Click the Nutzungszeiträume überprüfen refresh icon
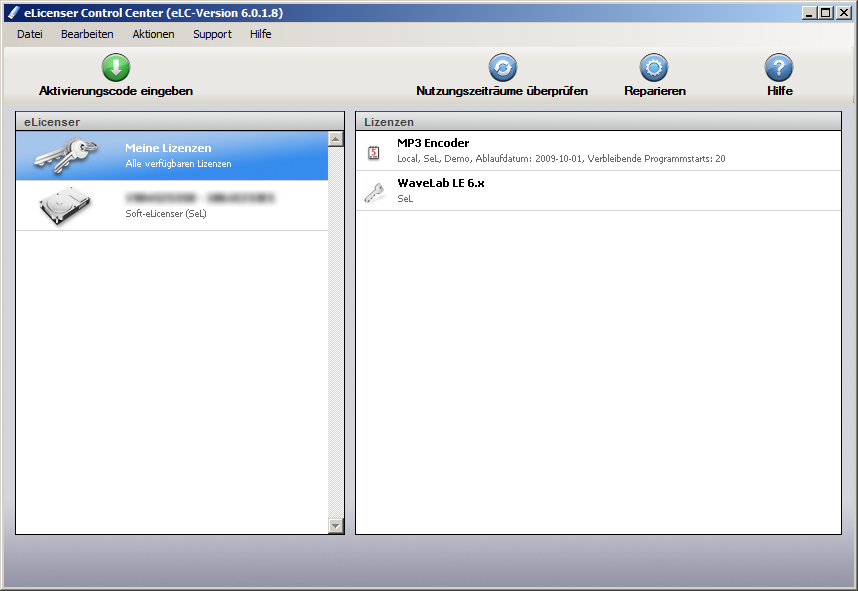The width and height of the screenshot is (858, 591). click(502, 67)
